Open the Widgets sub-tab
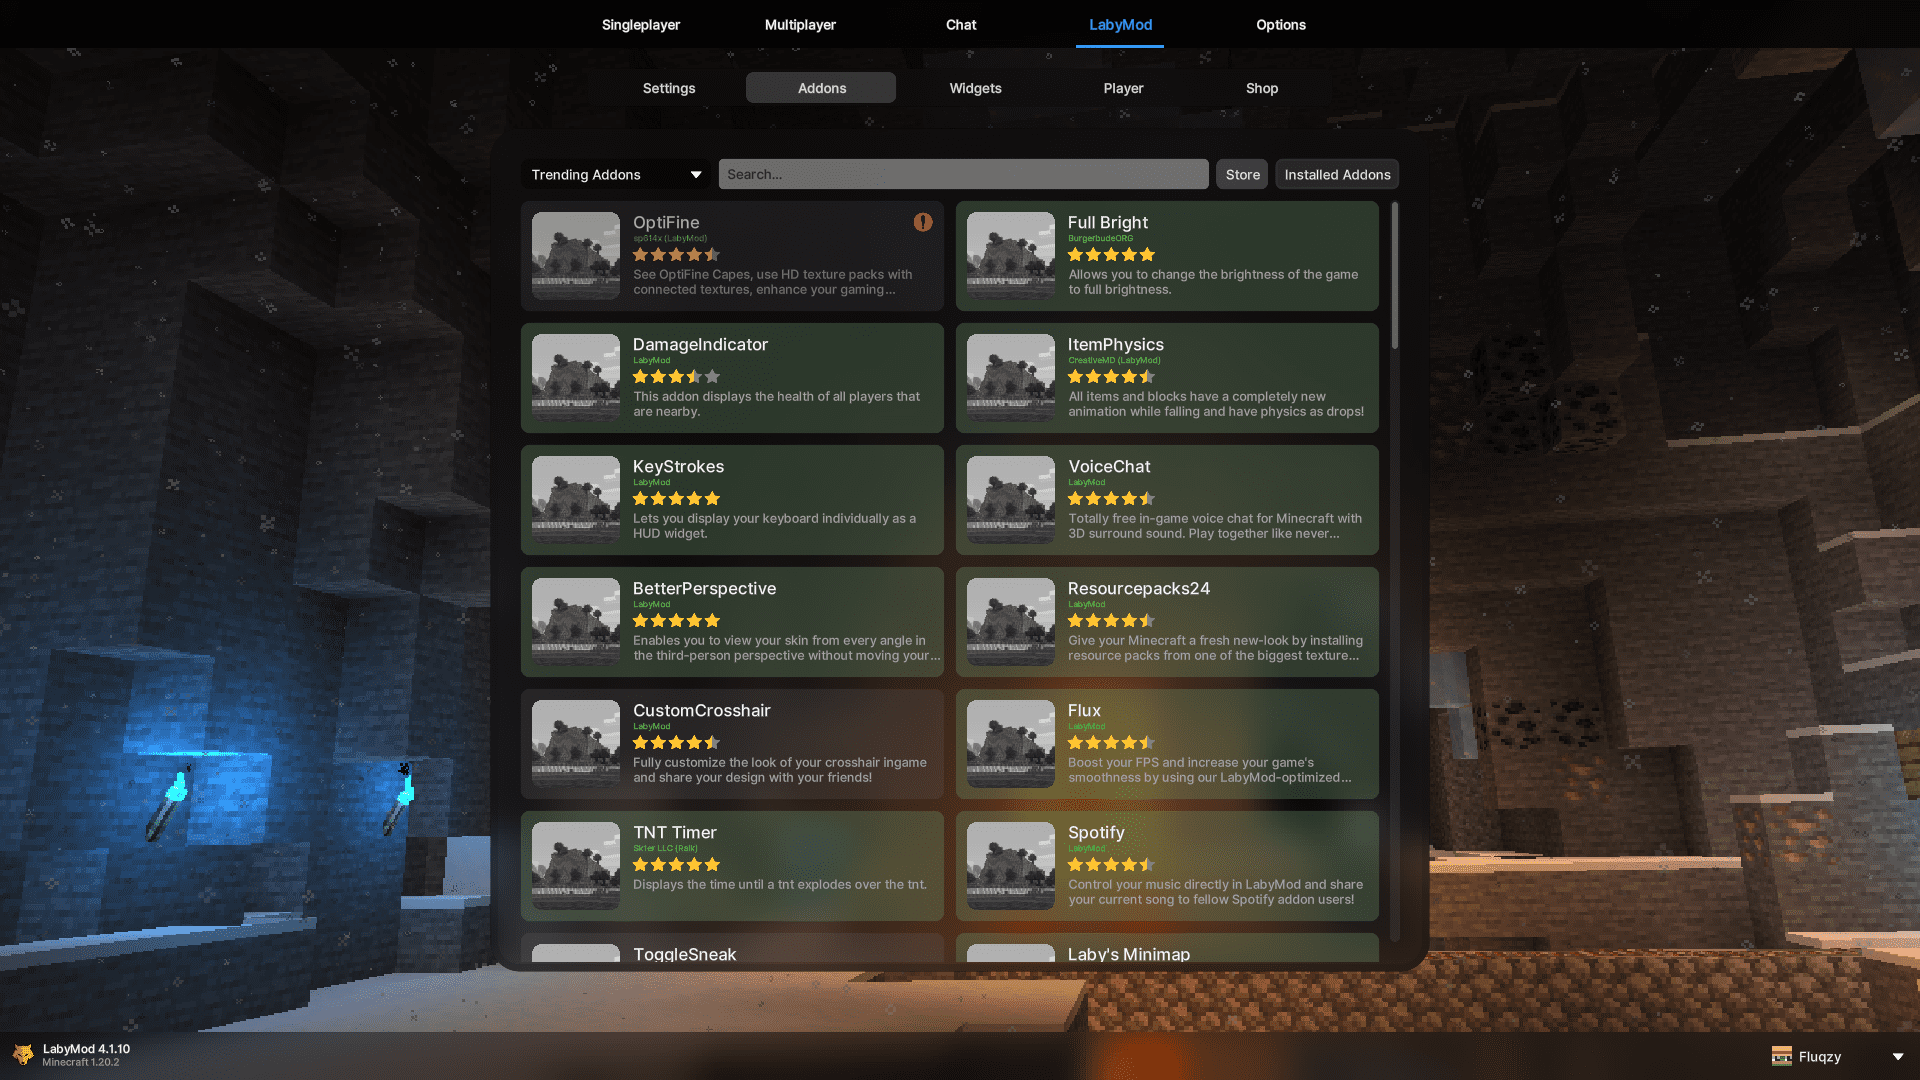This screenshot has width=1920, height=1080. pos(975,88)
